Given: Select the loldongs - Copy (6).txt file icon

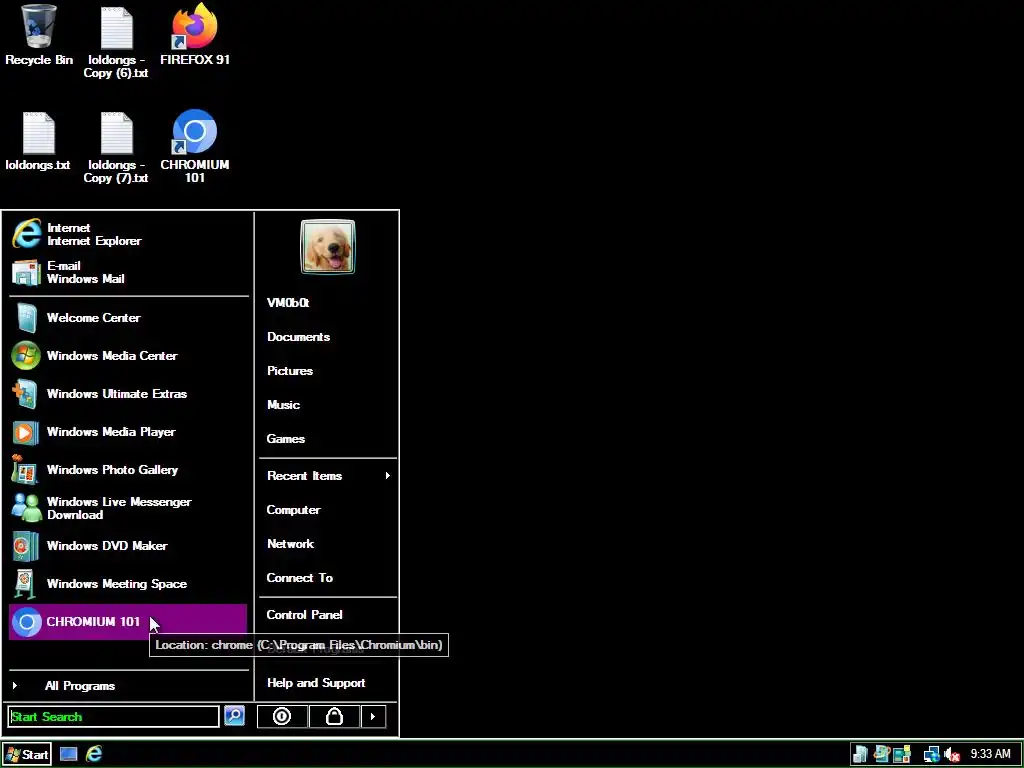Looking at the screenshot, I should [116, 41].
